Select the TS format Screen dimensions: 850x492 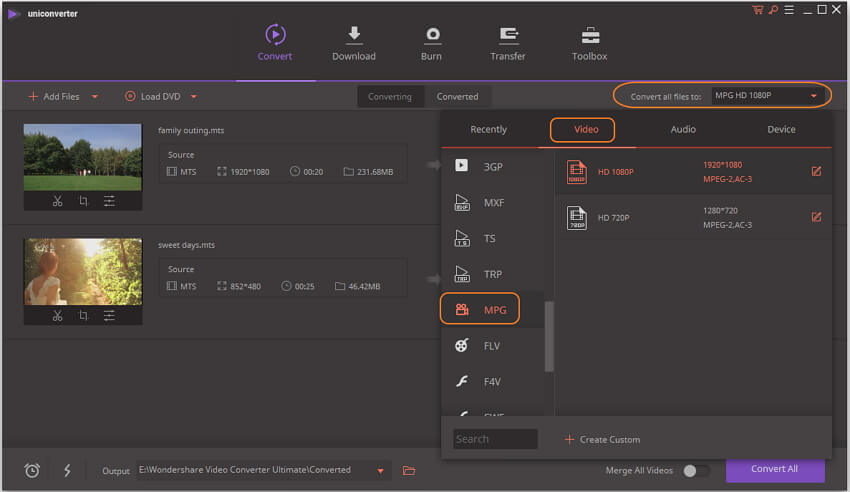[492, 238]
